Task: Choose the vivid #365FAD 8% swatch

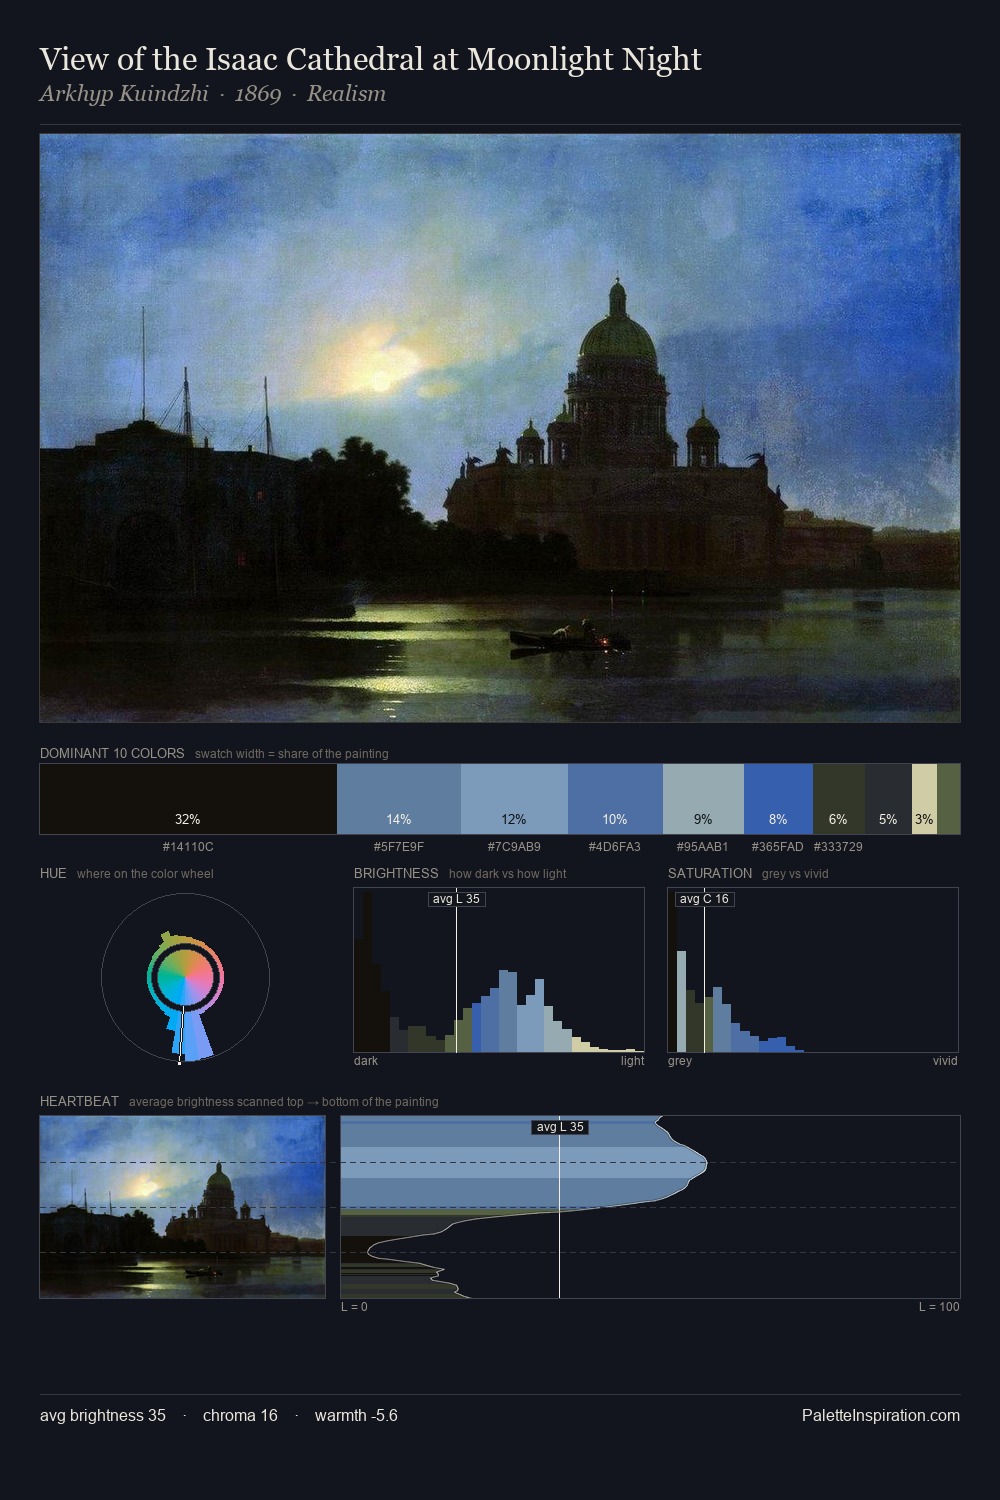Action: tap(778, 799)
